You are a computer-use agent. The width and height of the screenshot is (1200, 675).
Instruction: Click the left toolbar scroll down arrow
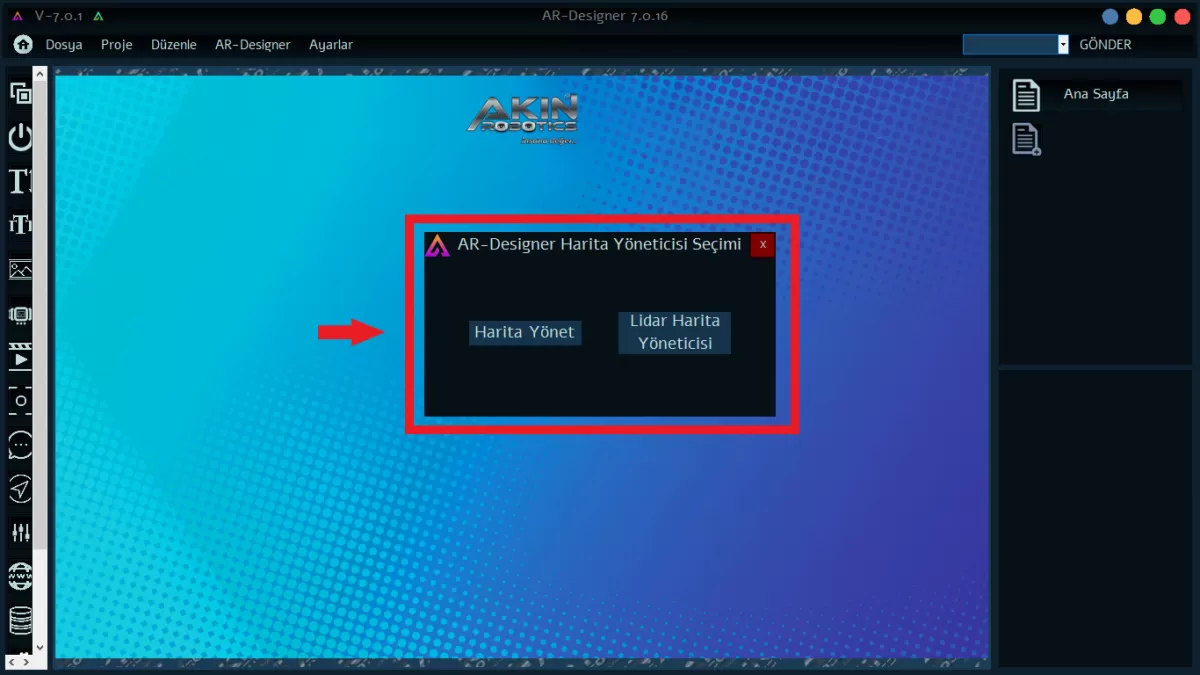coord(40,648)
